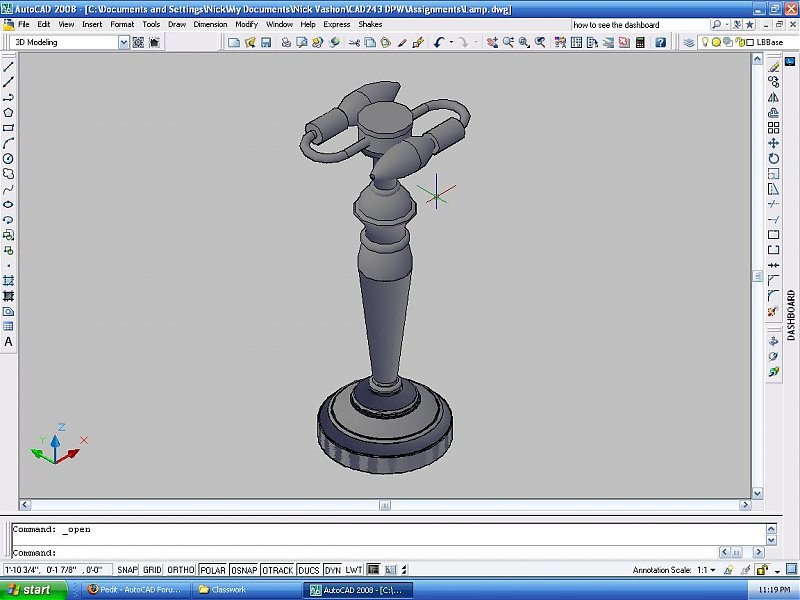Toggle GRID display in status bar
The height and width of the screenshot is (600, 800).
[152, 570]
